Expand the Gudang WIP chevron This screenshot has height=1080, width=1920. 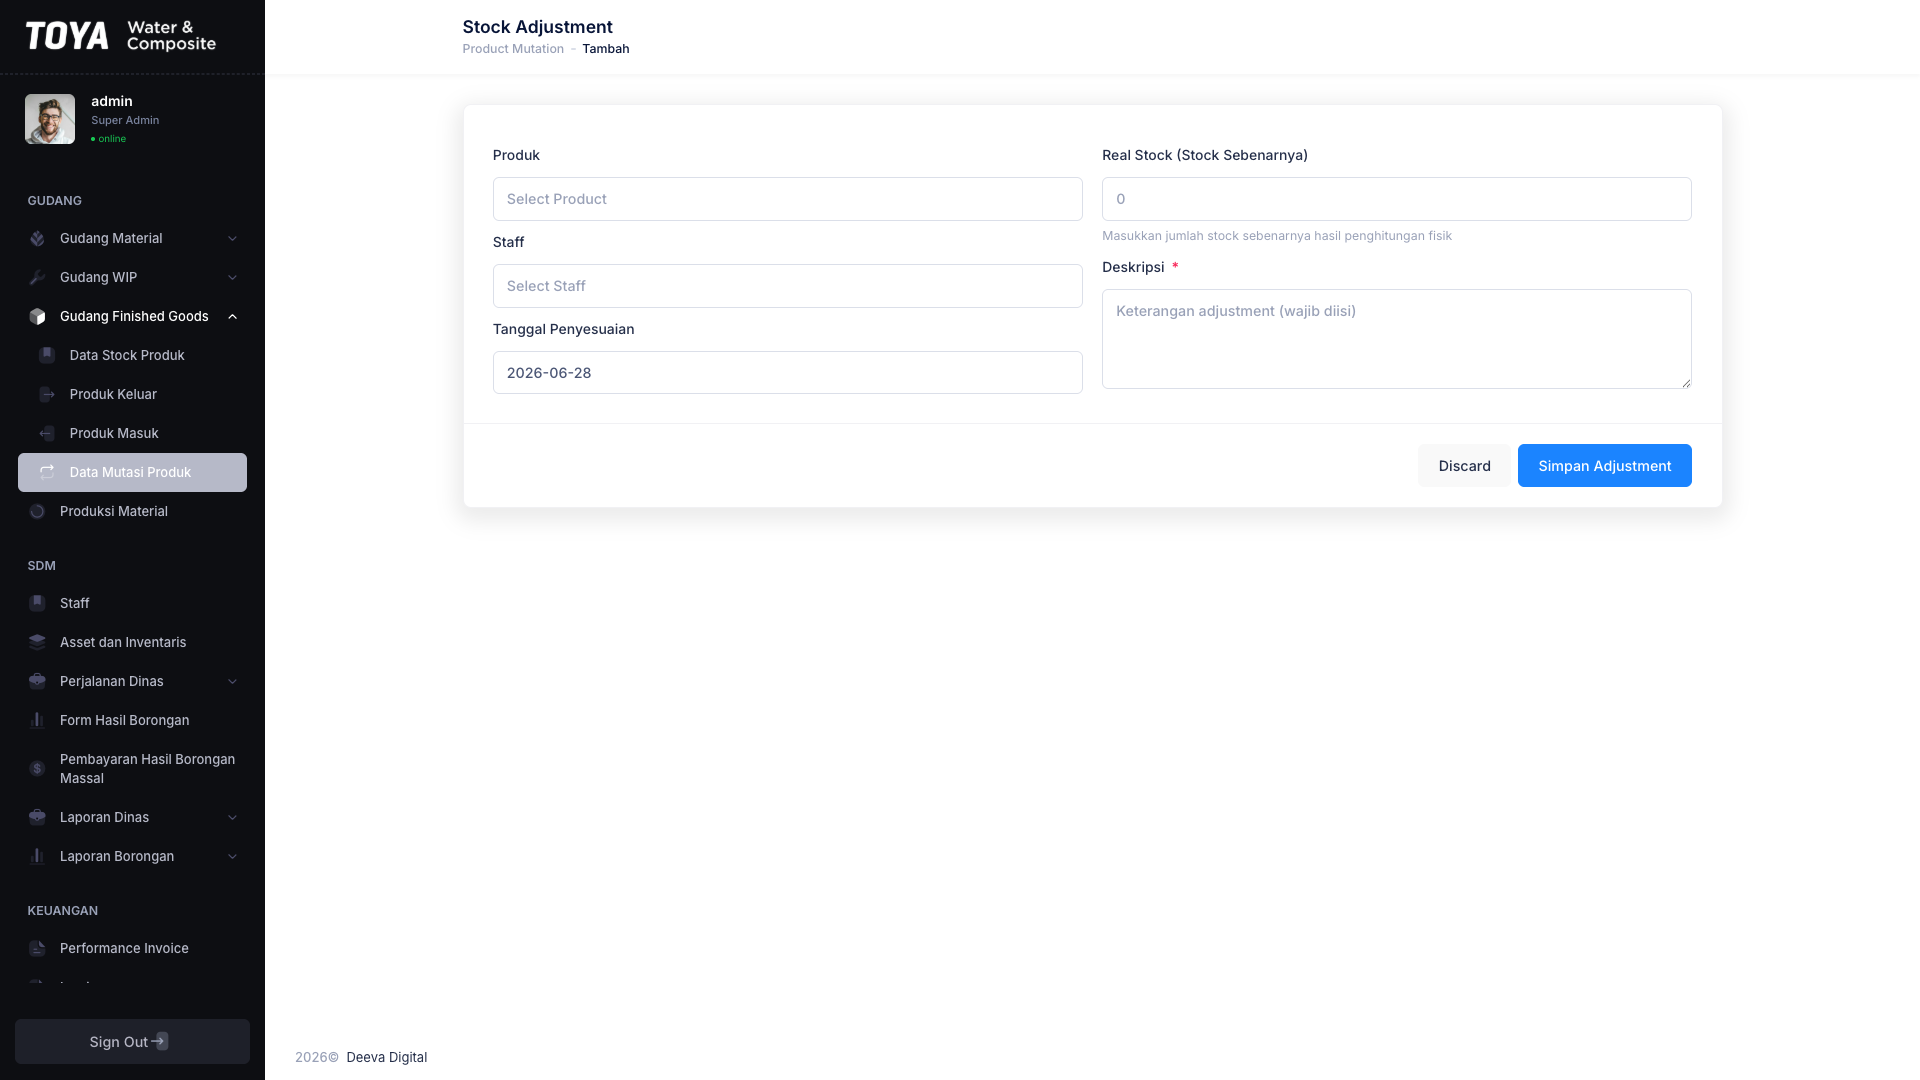[232, 277]
